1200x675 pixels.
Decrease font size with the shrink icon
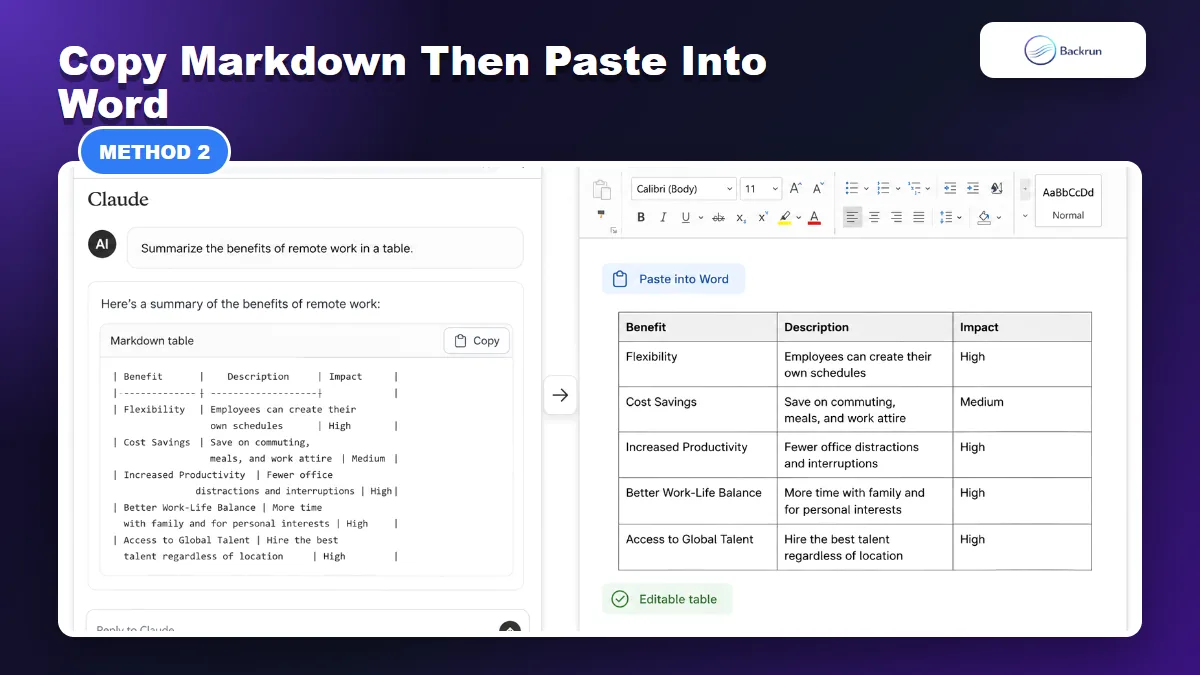click(818, 188)
